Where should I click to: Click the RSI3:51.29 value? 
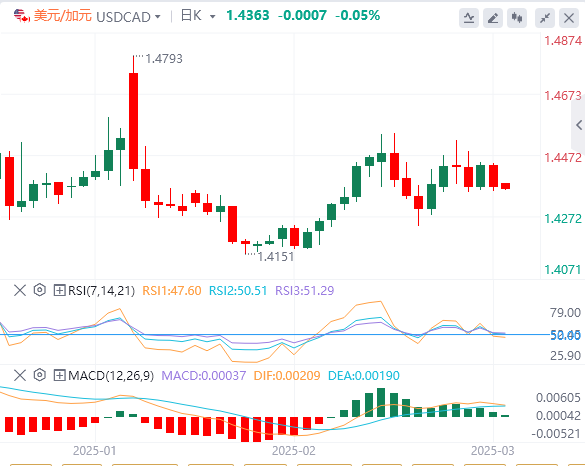[x=304, y=291]
